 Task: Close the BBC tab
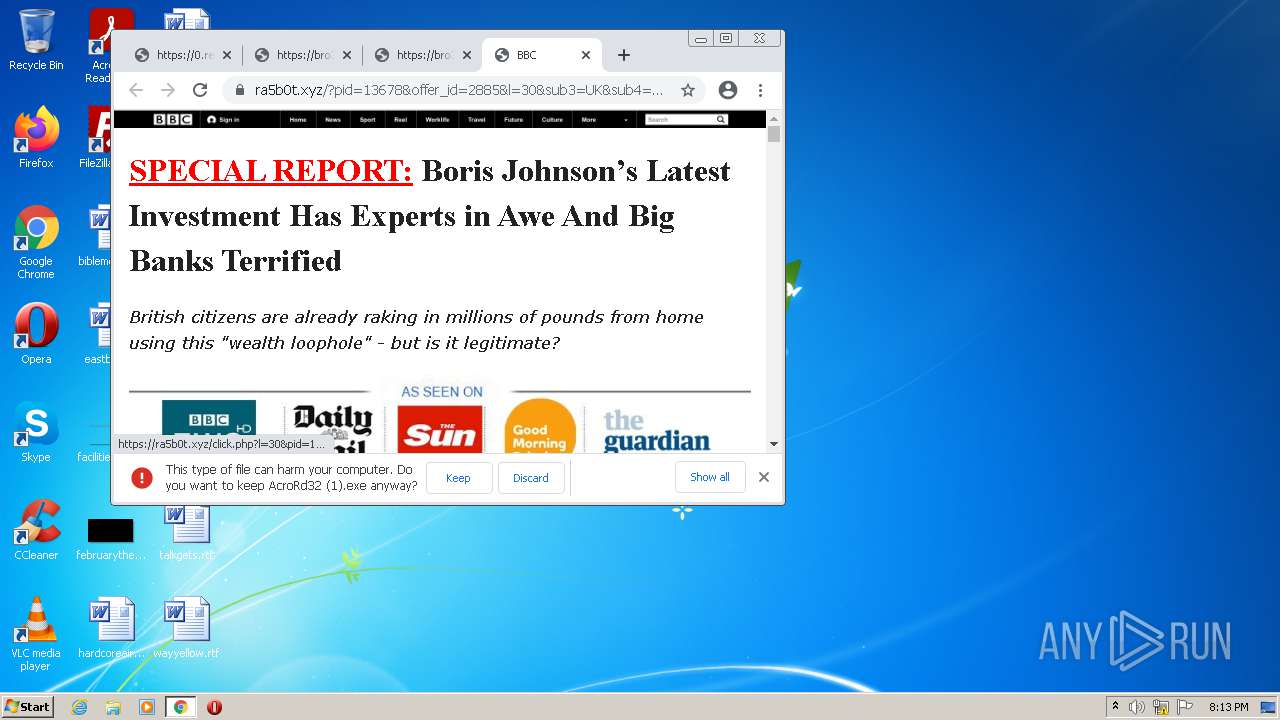point(586,55)
